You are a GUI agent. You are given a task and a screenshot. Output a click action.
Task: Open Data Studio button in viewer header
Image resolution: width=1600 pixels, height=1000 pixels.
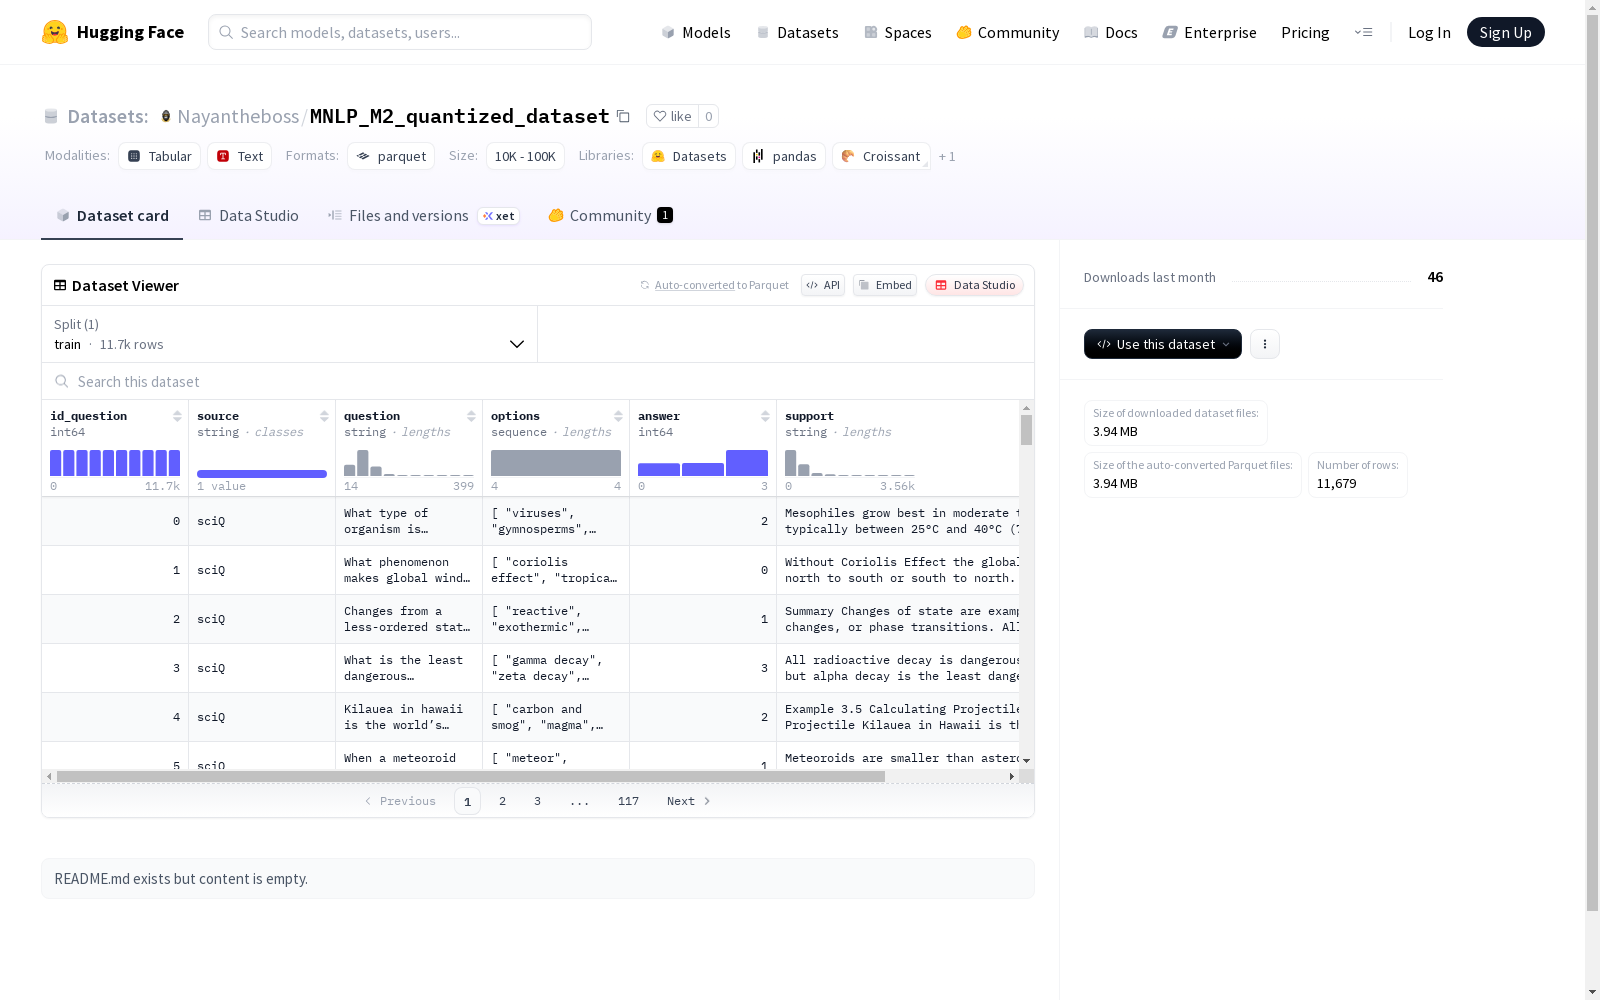(974, 285)
